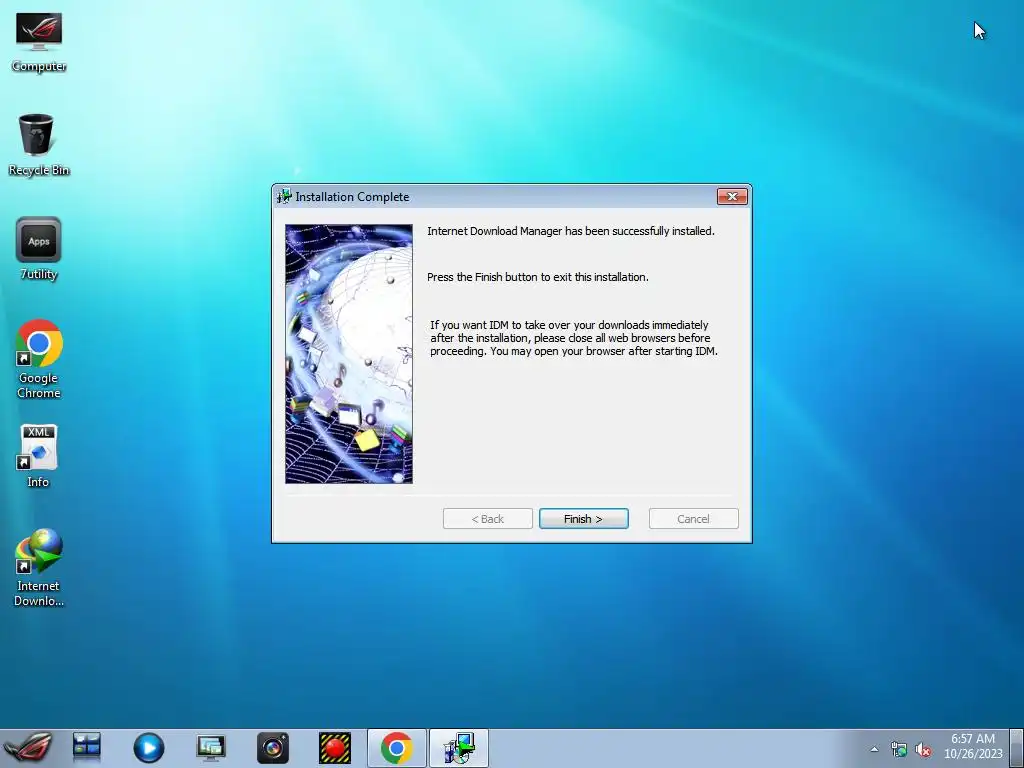
Task: Click the installer title bar icon
Action: click(284, 196)
